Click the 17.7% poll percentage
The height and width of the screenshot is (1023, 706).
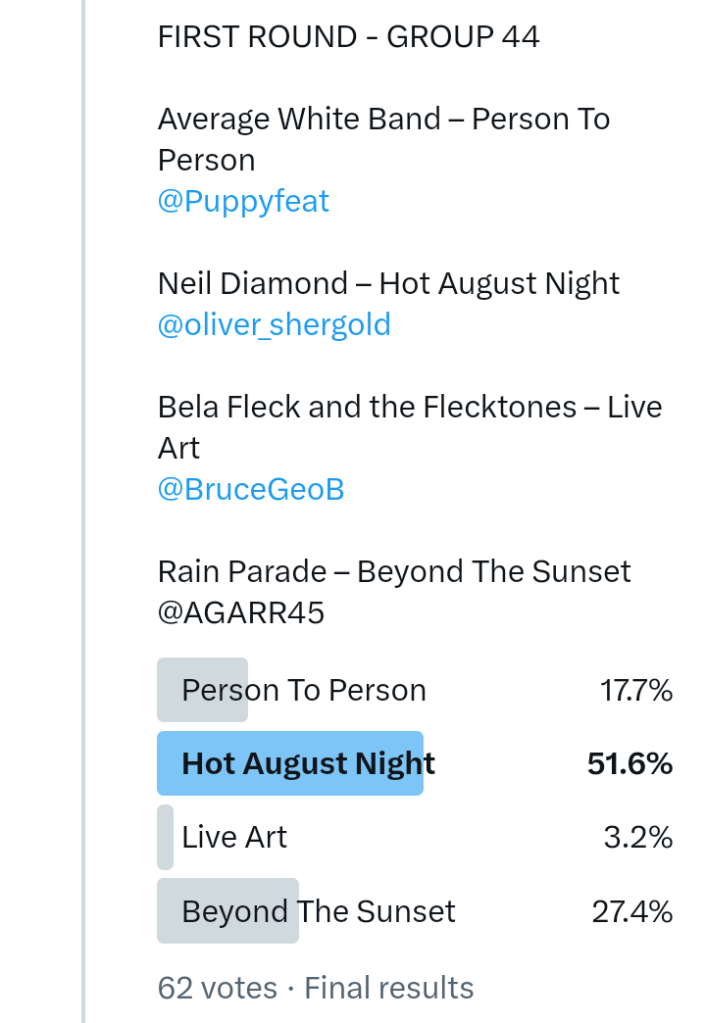[x=636, y=690]
